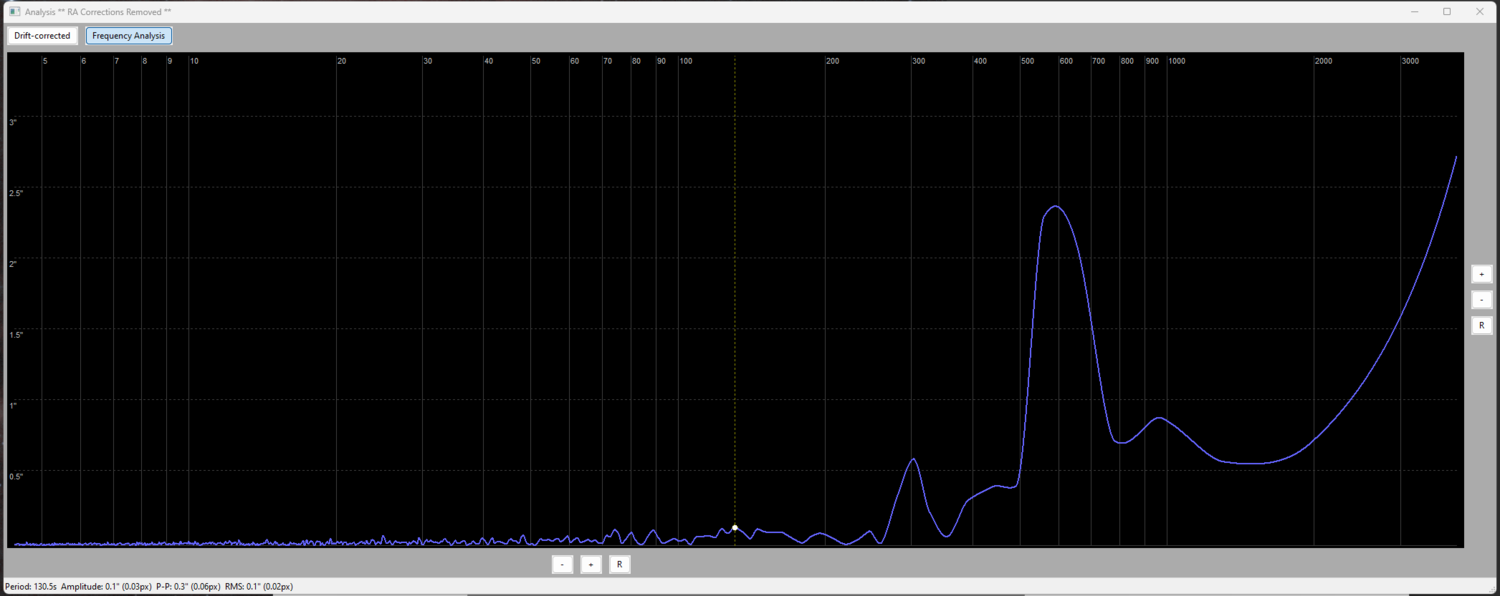Close the Analysis window
This screenshot has width=1500, height=596.
[x=1480, y=11]
